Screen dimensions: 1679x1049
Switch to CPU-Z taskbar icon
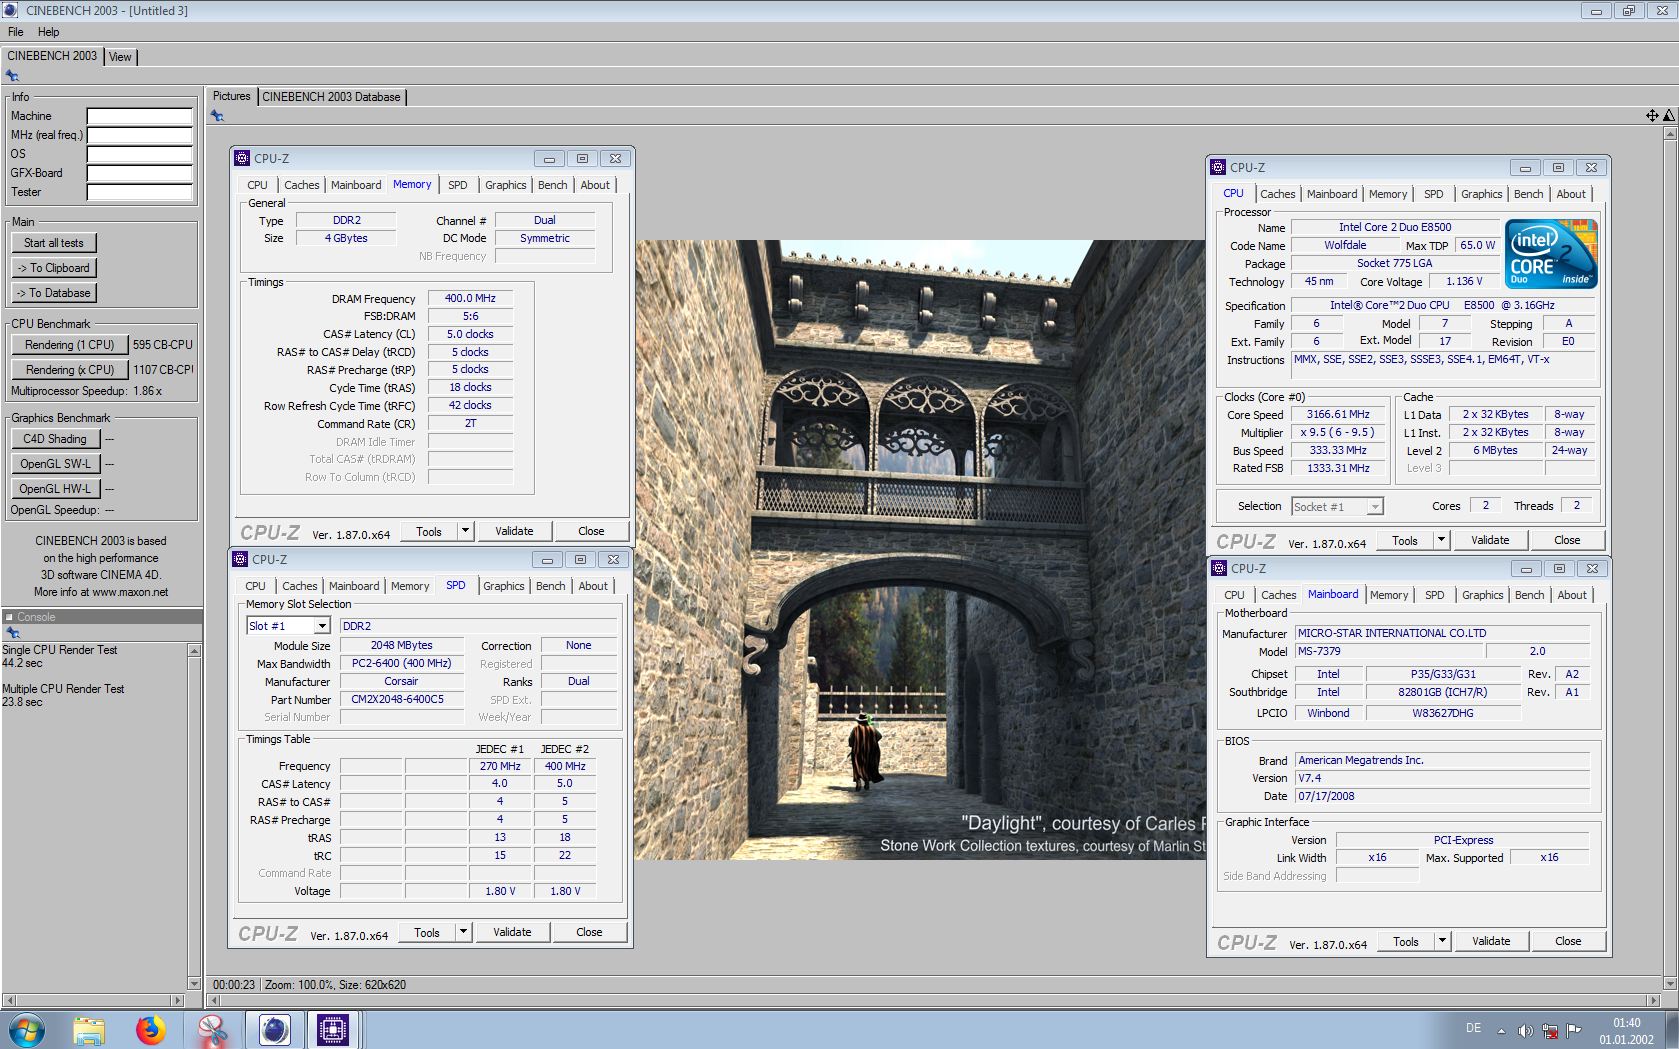333,1029
